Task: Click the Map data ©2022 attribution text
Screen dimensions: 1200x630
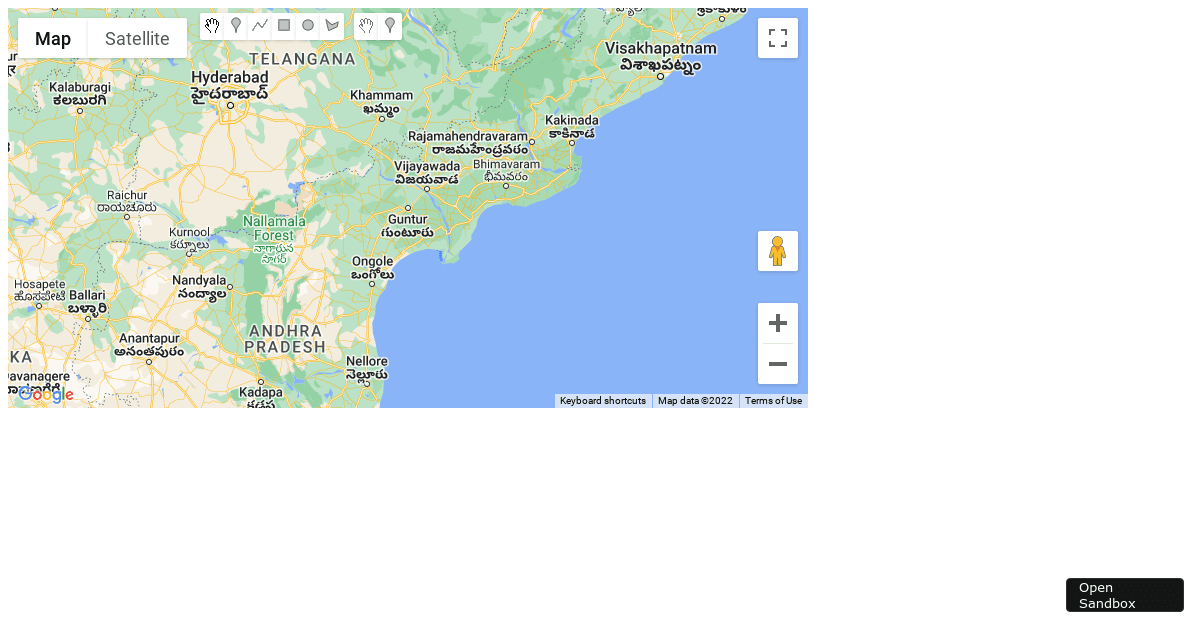Action: click(695, 401)
